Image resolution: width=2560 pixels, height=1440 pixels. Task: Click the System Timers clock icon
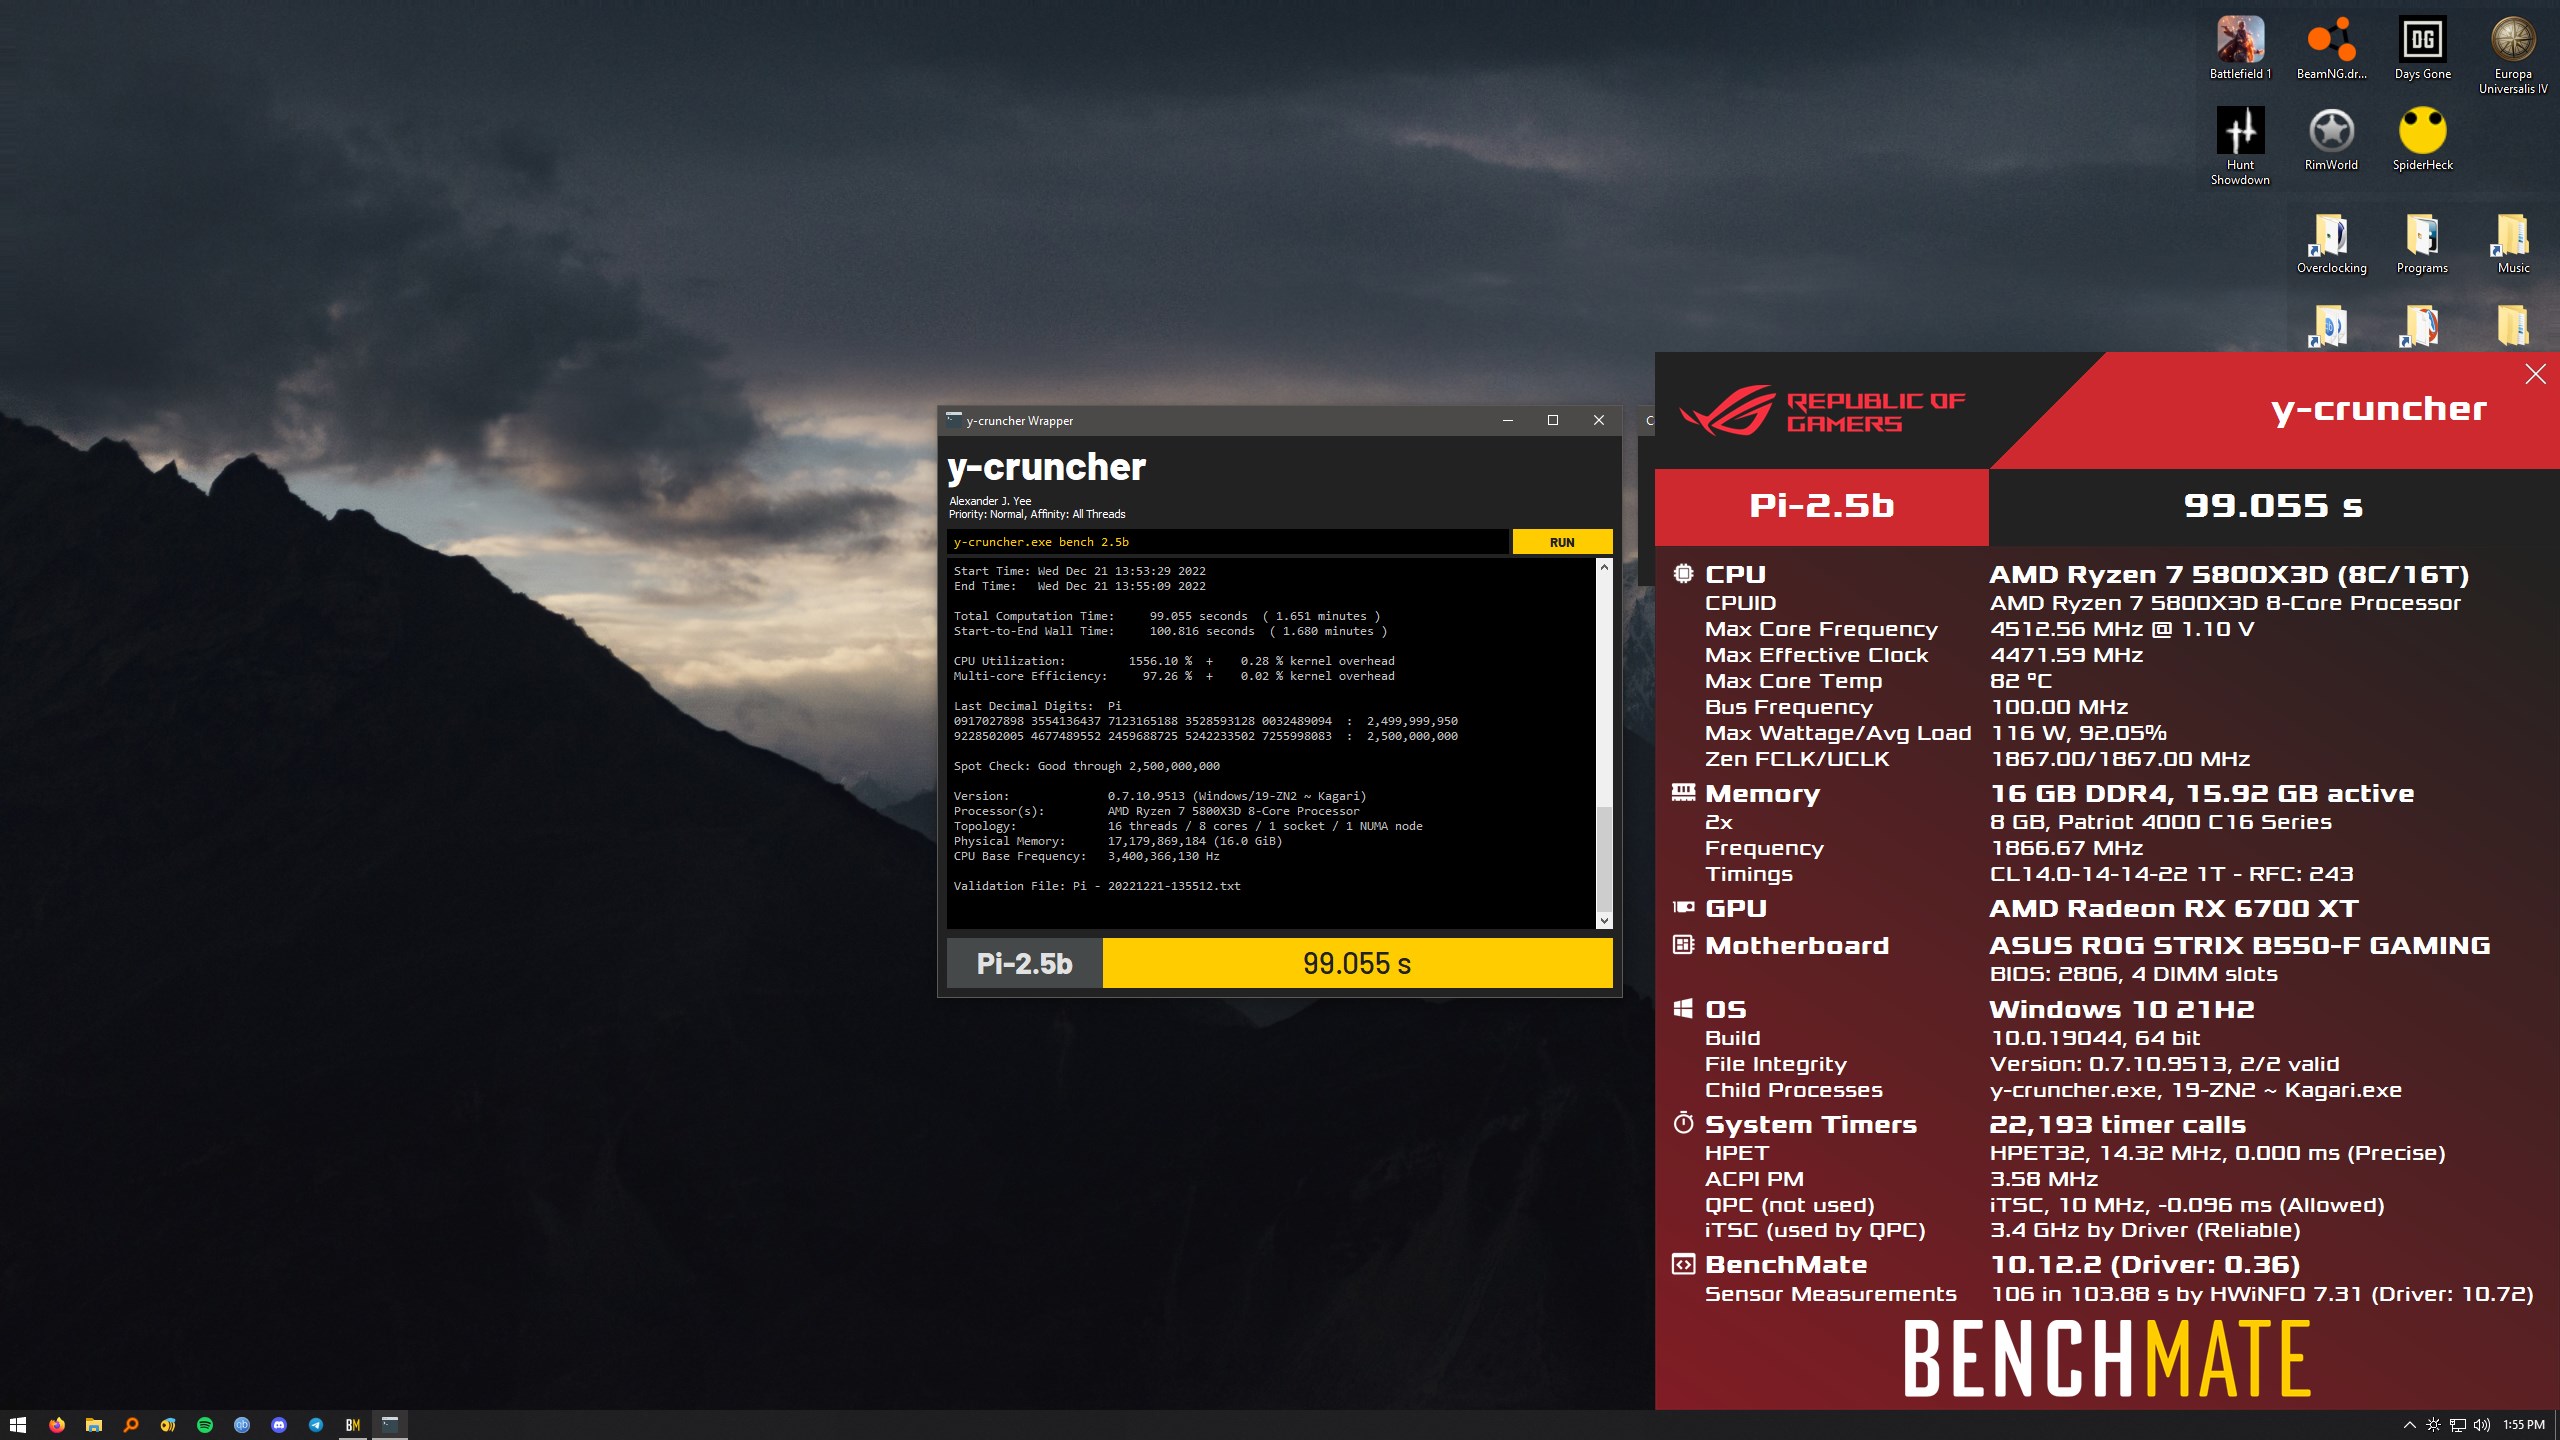(1683, 1123)
